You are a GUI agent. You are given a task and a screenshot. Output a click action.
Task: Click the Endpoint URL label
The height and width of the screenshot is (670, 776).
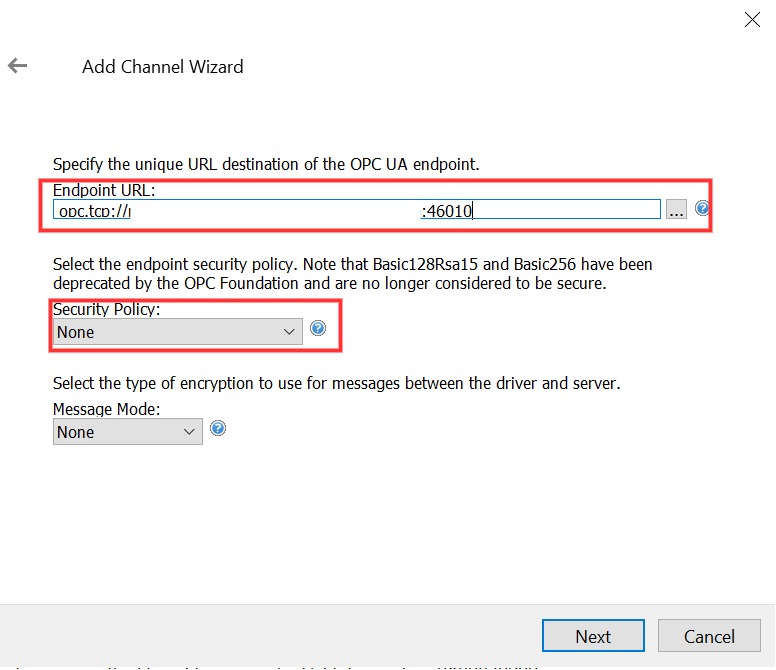click(x=104, y=190)
